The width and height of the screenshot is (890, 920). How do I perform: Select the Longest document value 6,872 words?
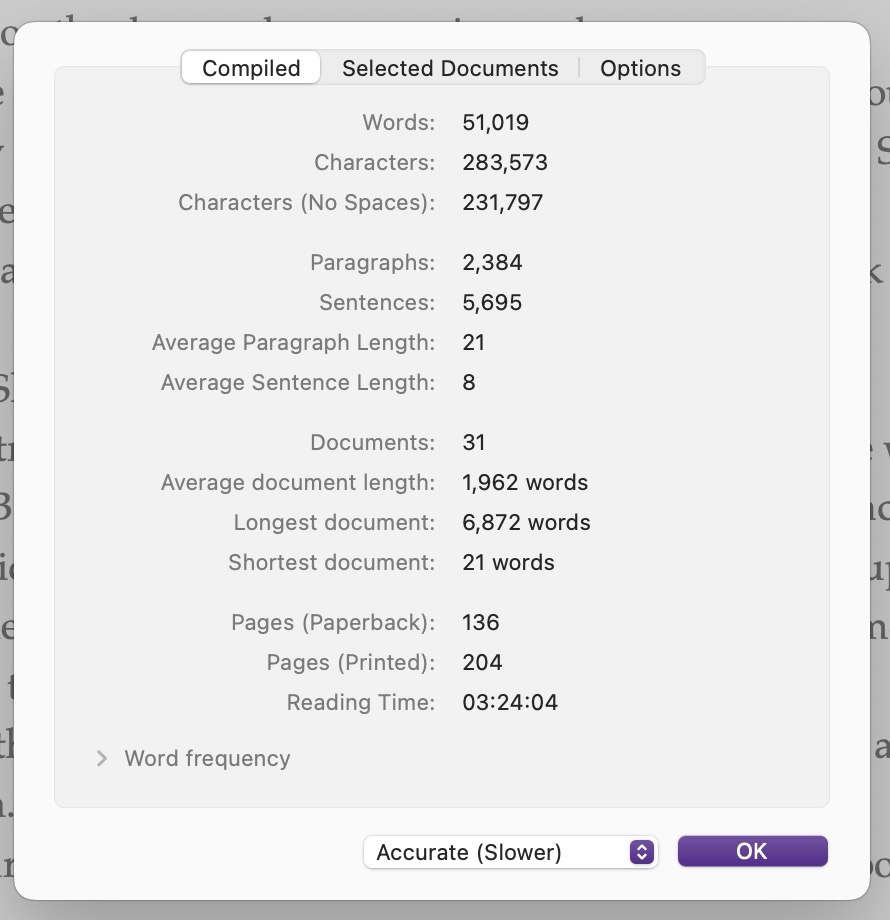(526, 523)
